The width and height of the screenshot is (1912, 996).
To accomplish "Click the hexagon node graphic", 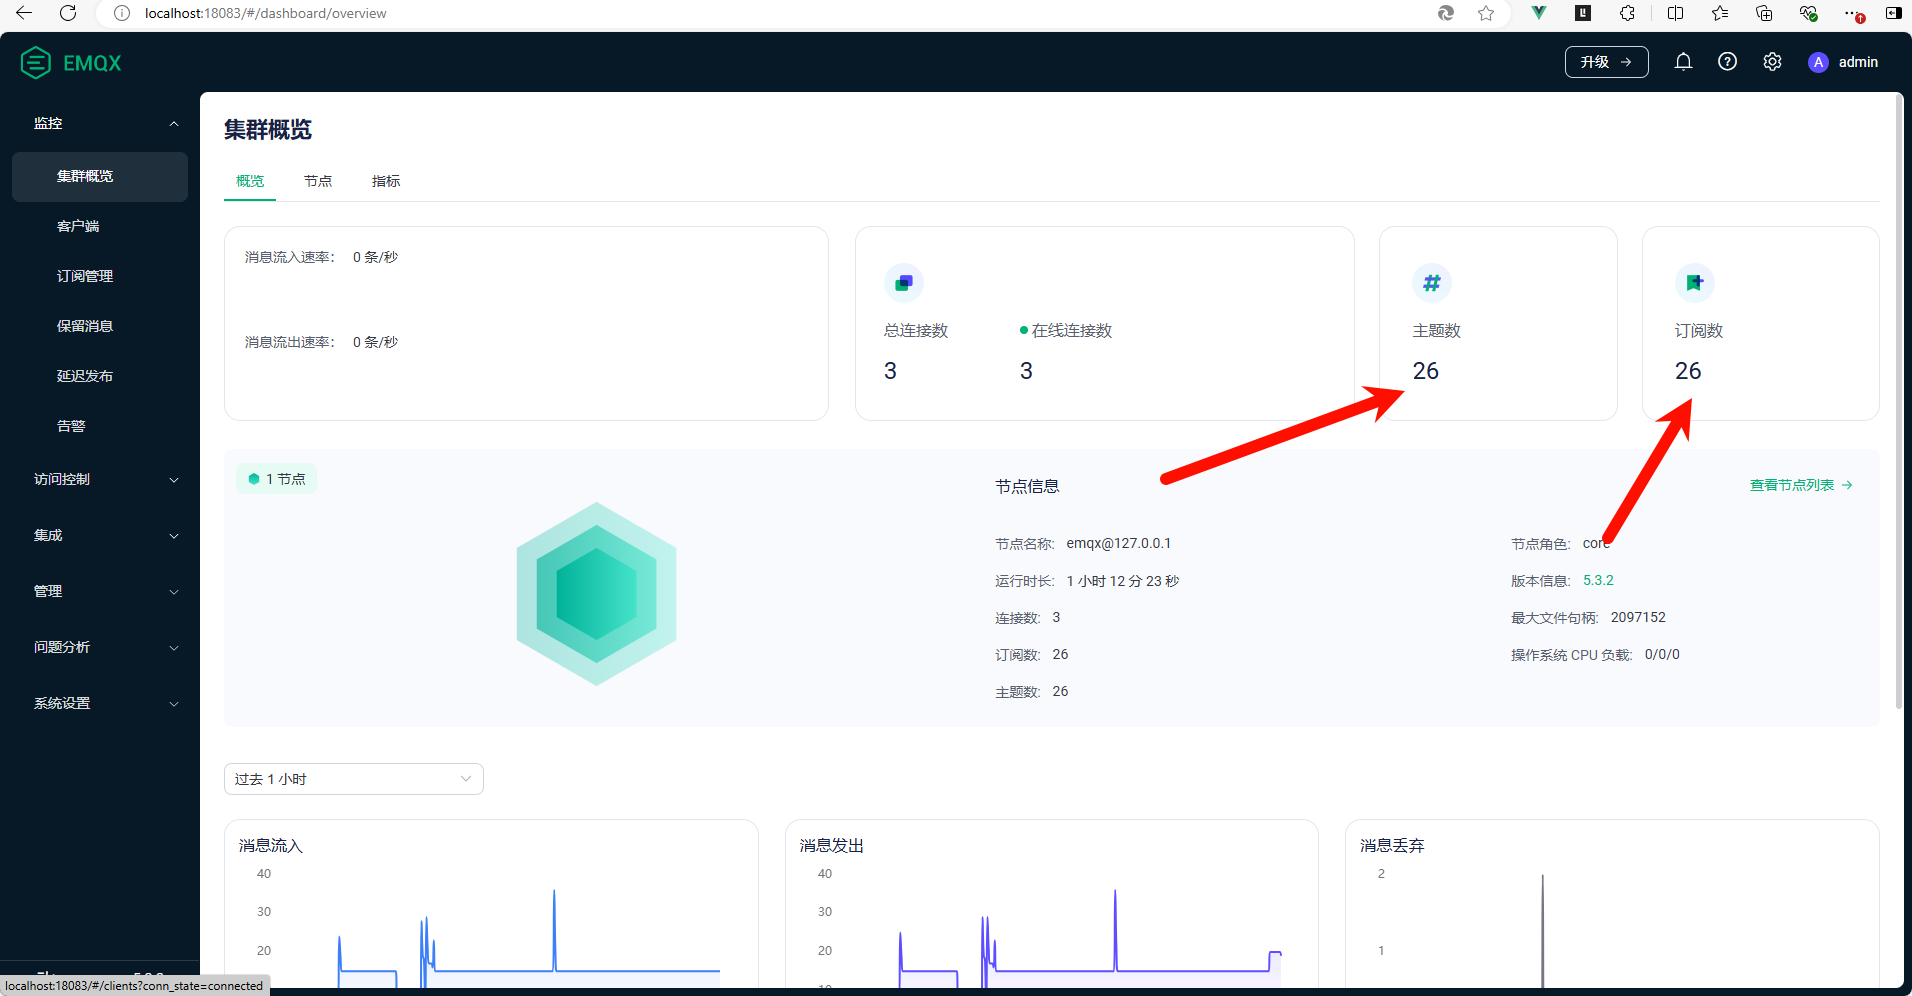I will [x=597, y=594].
